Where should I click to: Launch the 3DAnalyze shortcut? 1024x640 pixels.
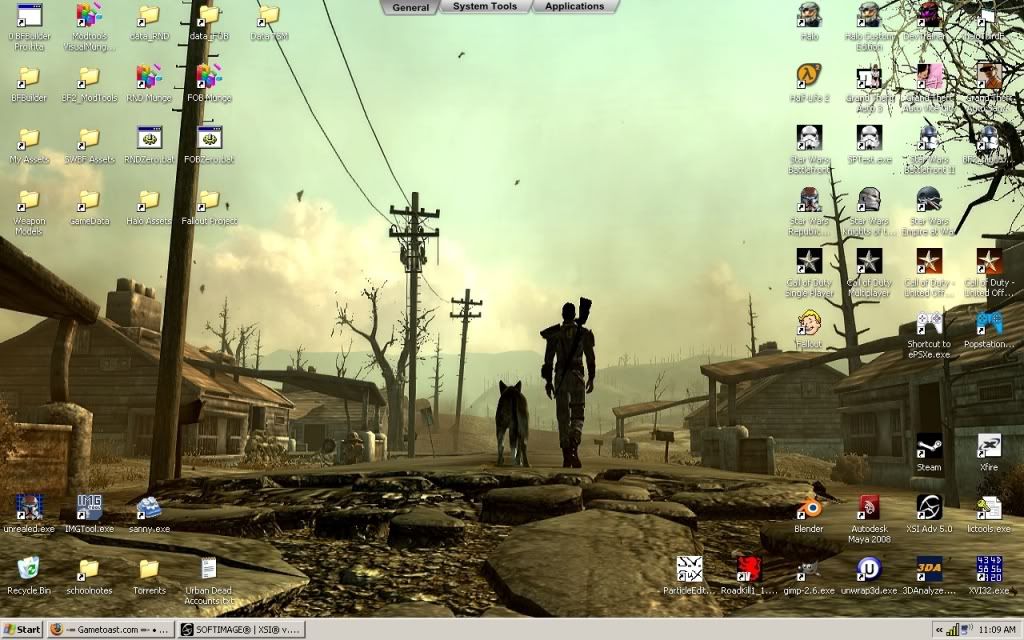(929, 575)
